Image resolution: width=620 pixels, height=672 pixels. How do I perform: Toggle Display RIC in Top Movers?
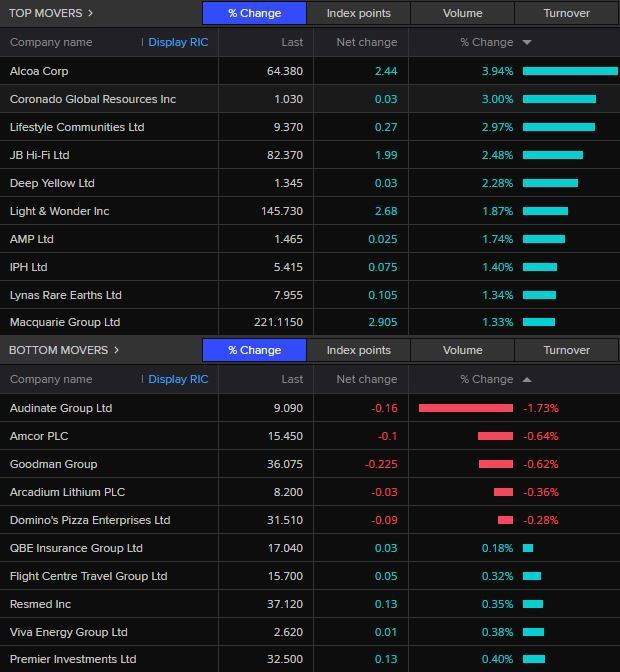[x=178, y=42]
